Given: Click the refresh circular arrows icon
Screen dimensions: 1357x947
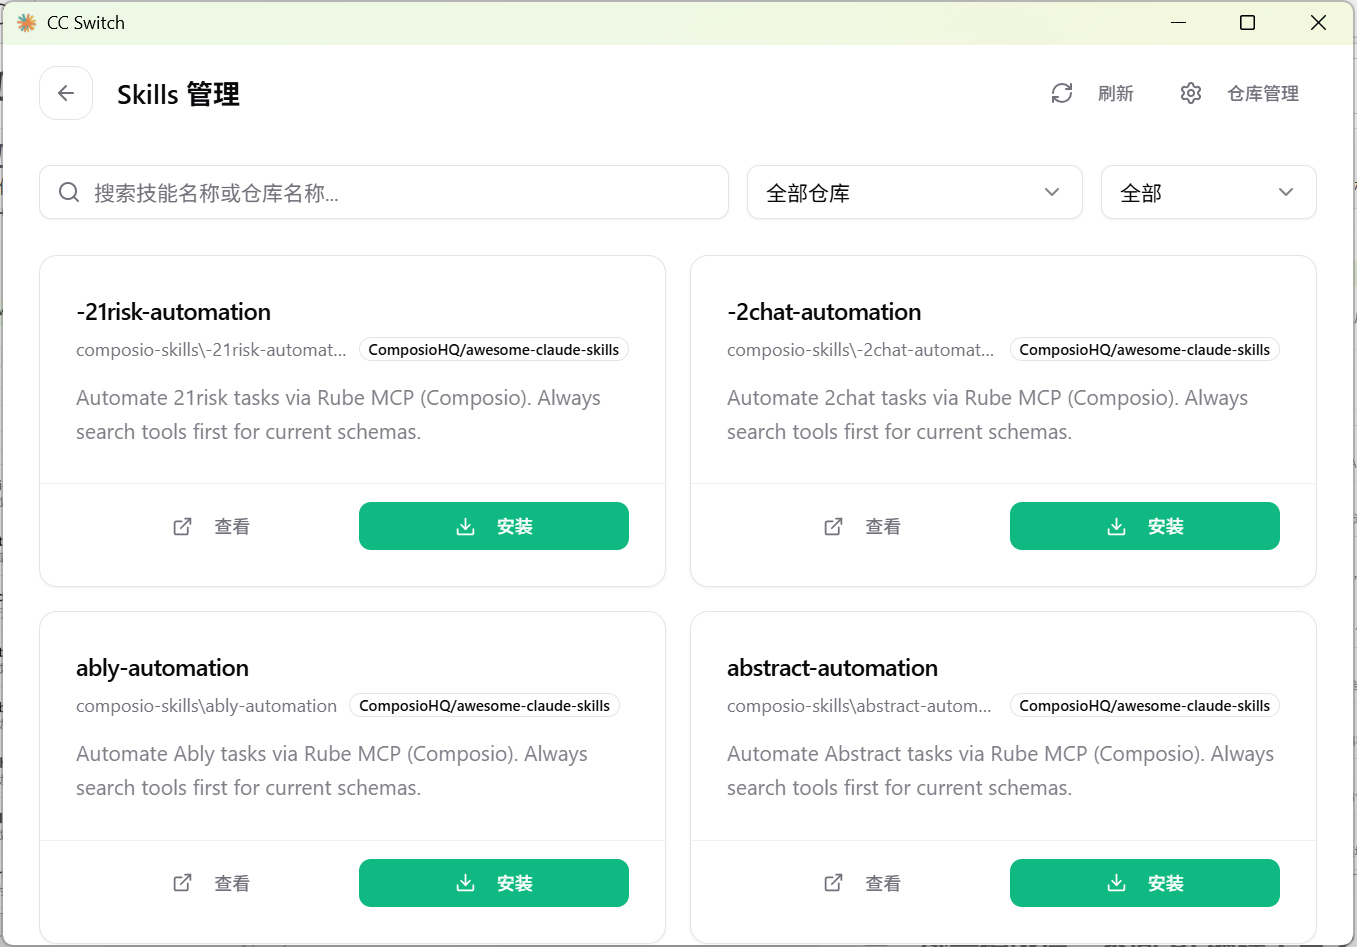Looking at the screenshot, I should [1062, 93].
